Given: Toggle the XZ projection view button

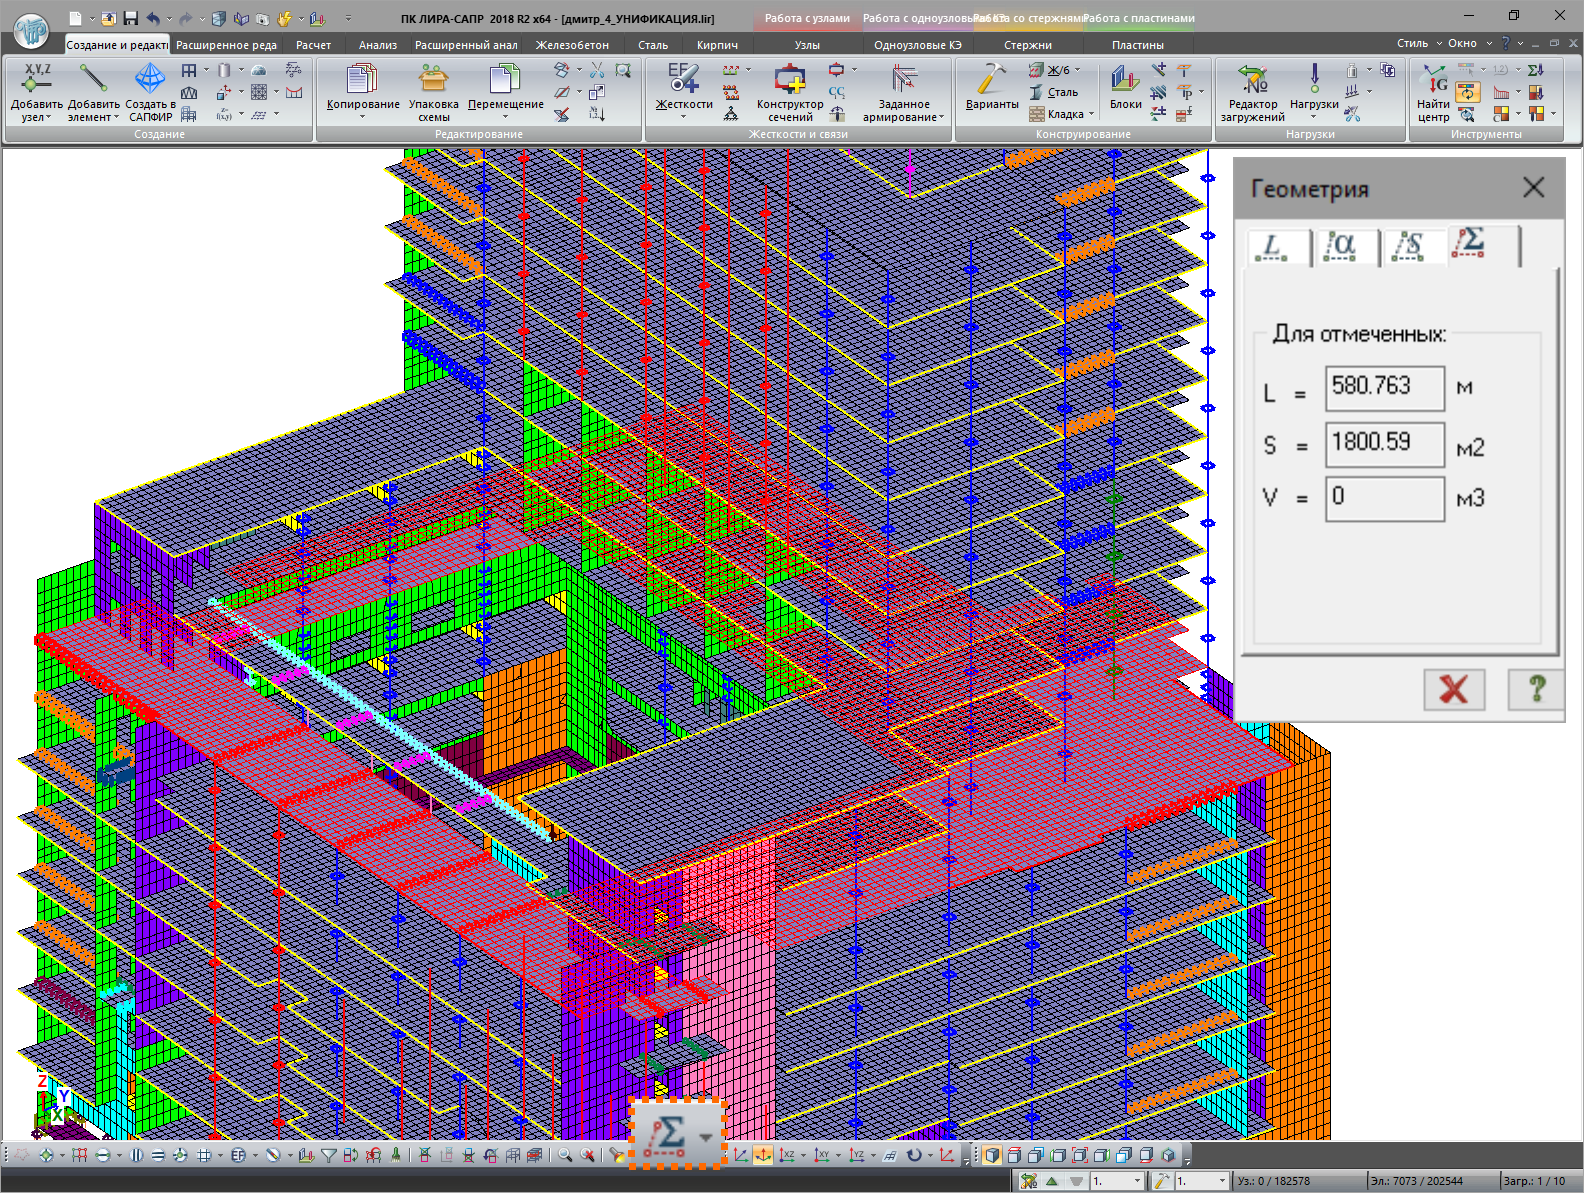Looking at the screenshot, I should (787, 1155).
